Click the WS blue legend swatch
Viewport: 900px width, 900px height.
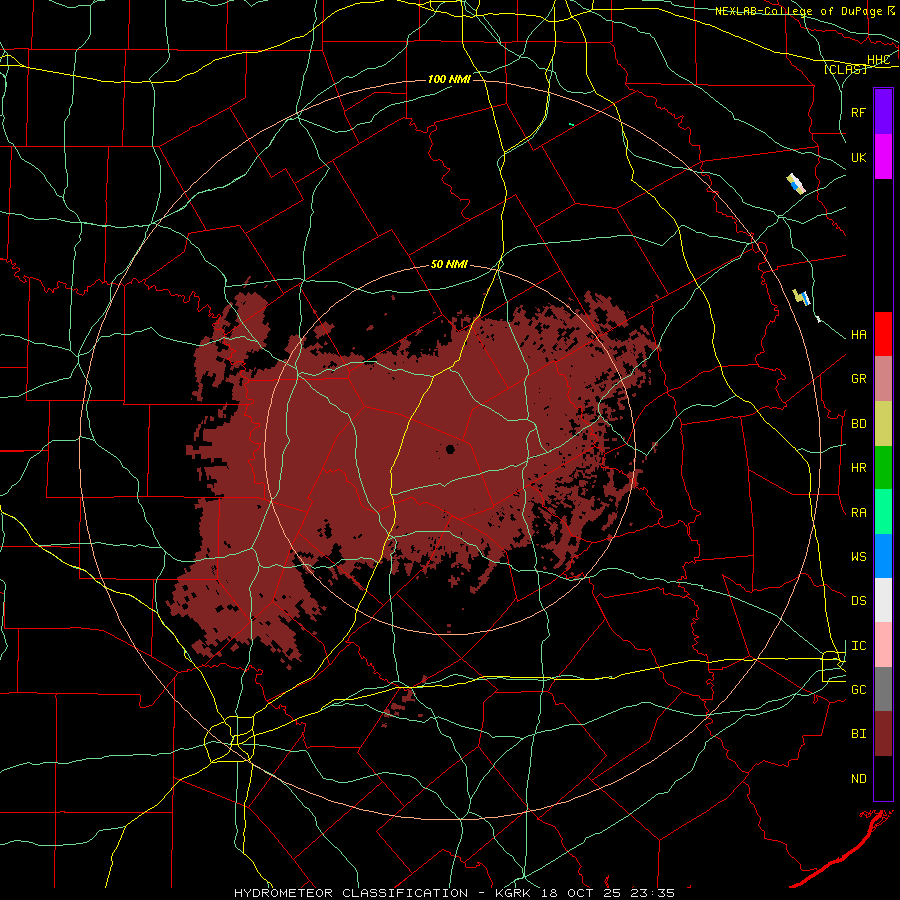click(x=883, y=556)
